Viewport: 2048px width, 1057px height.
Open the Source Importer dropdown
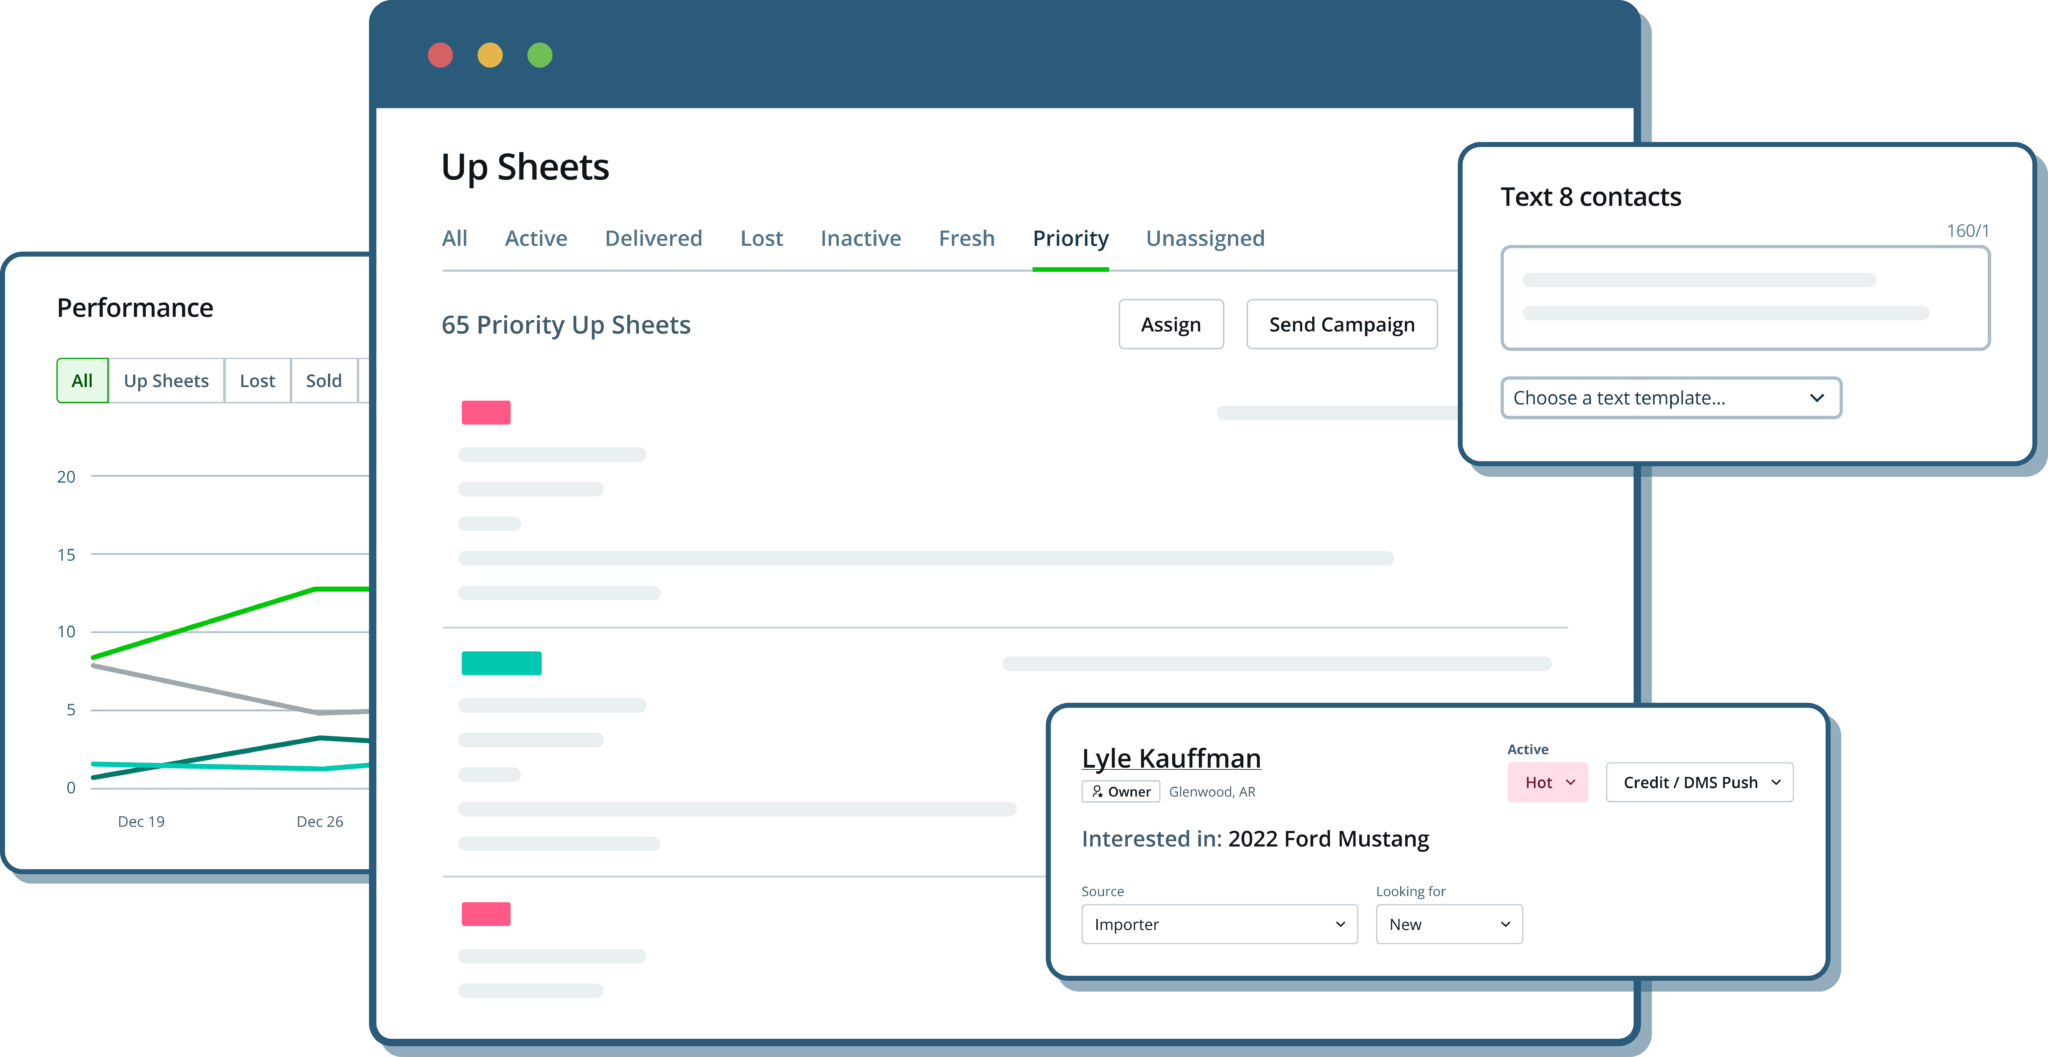pyautogui.click(x=1220, y=924)
